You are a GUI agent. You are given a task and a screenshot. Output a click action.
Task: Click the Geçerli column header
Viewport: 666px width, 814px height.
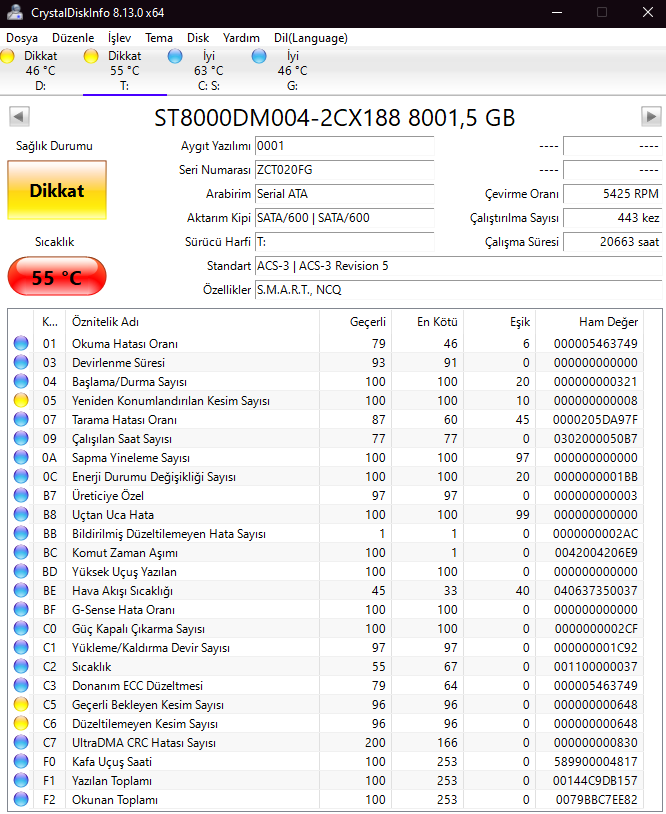point(356,322)
